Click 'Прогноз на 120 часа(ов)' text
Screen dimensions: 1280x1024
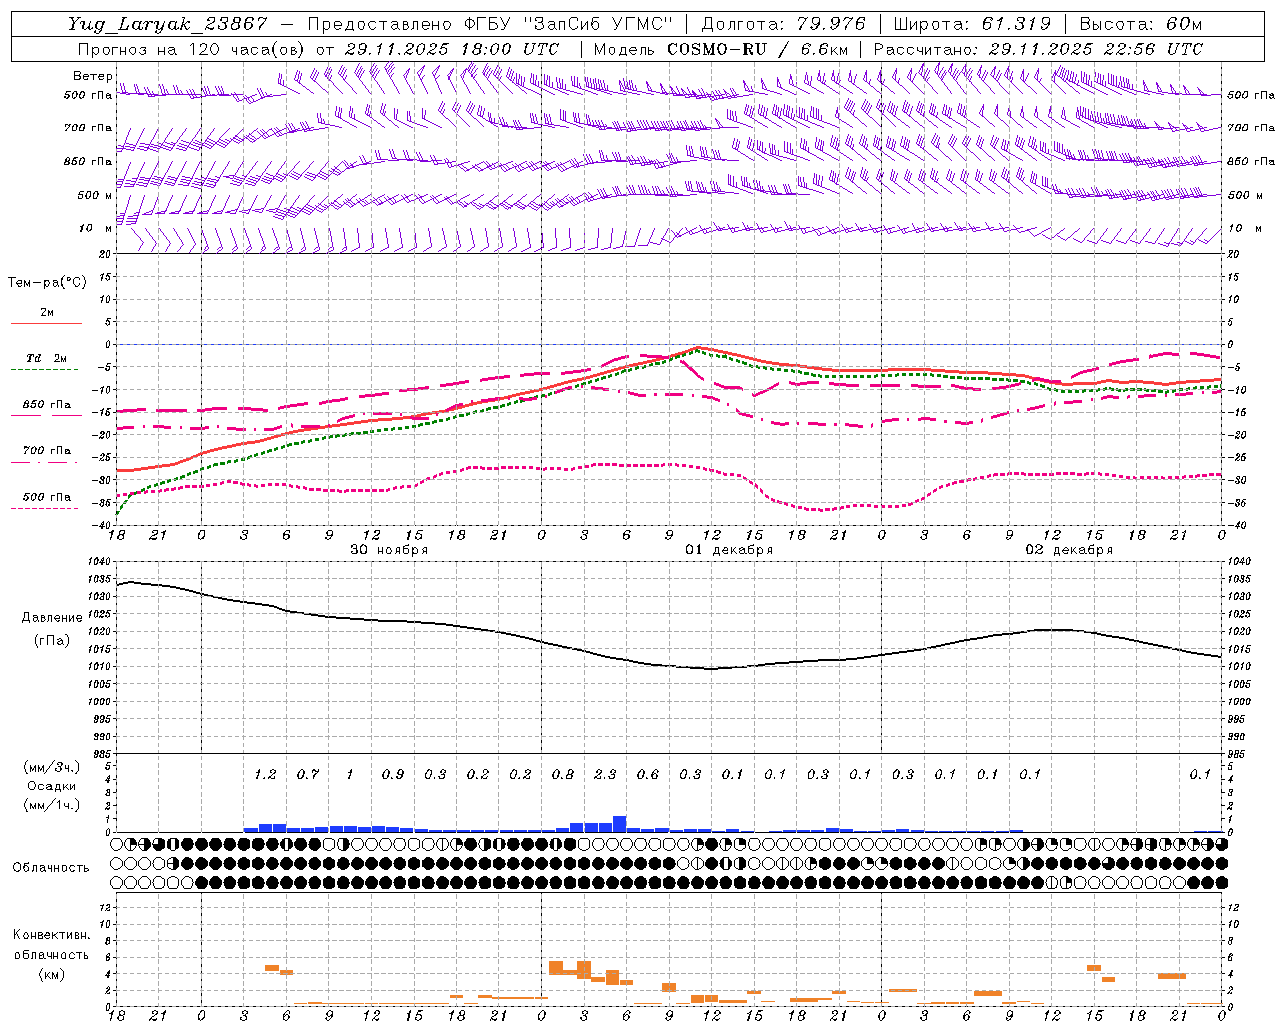pos(192,49)
